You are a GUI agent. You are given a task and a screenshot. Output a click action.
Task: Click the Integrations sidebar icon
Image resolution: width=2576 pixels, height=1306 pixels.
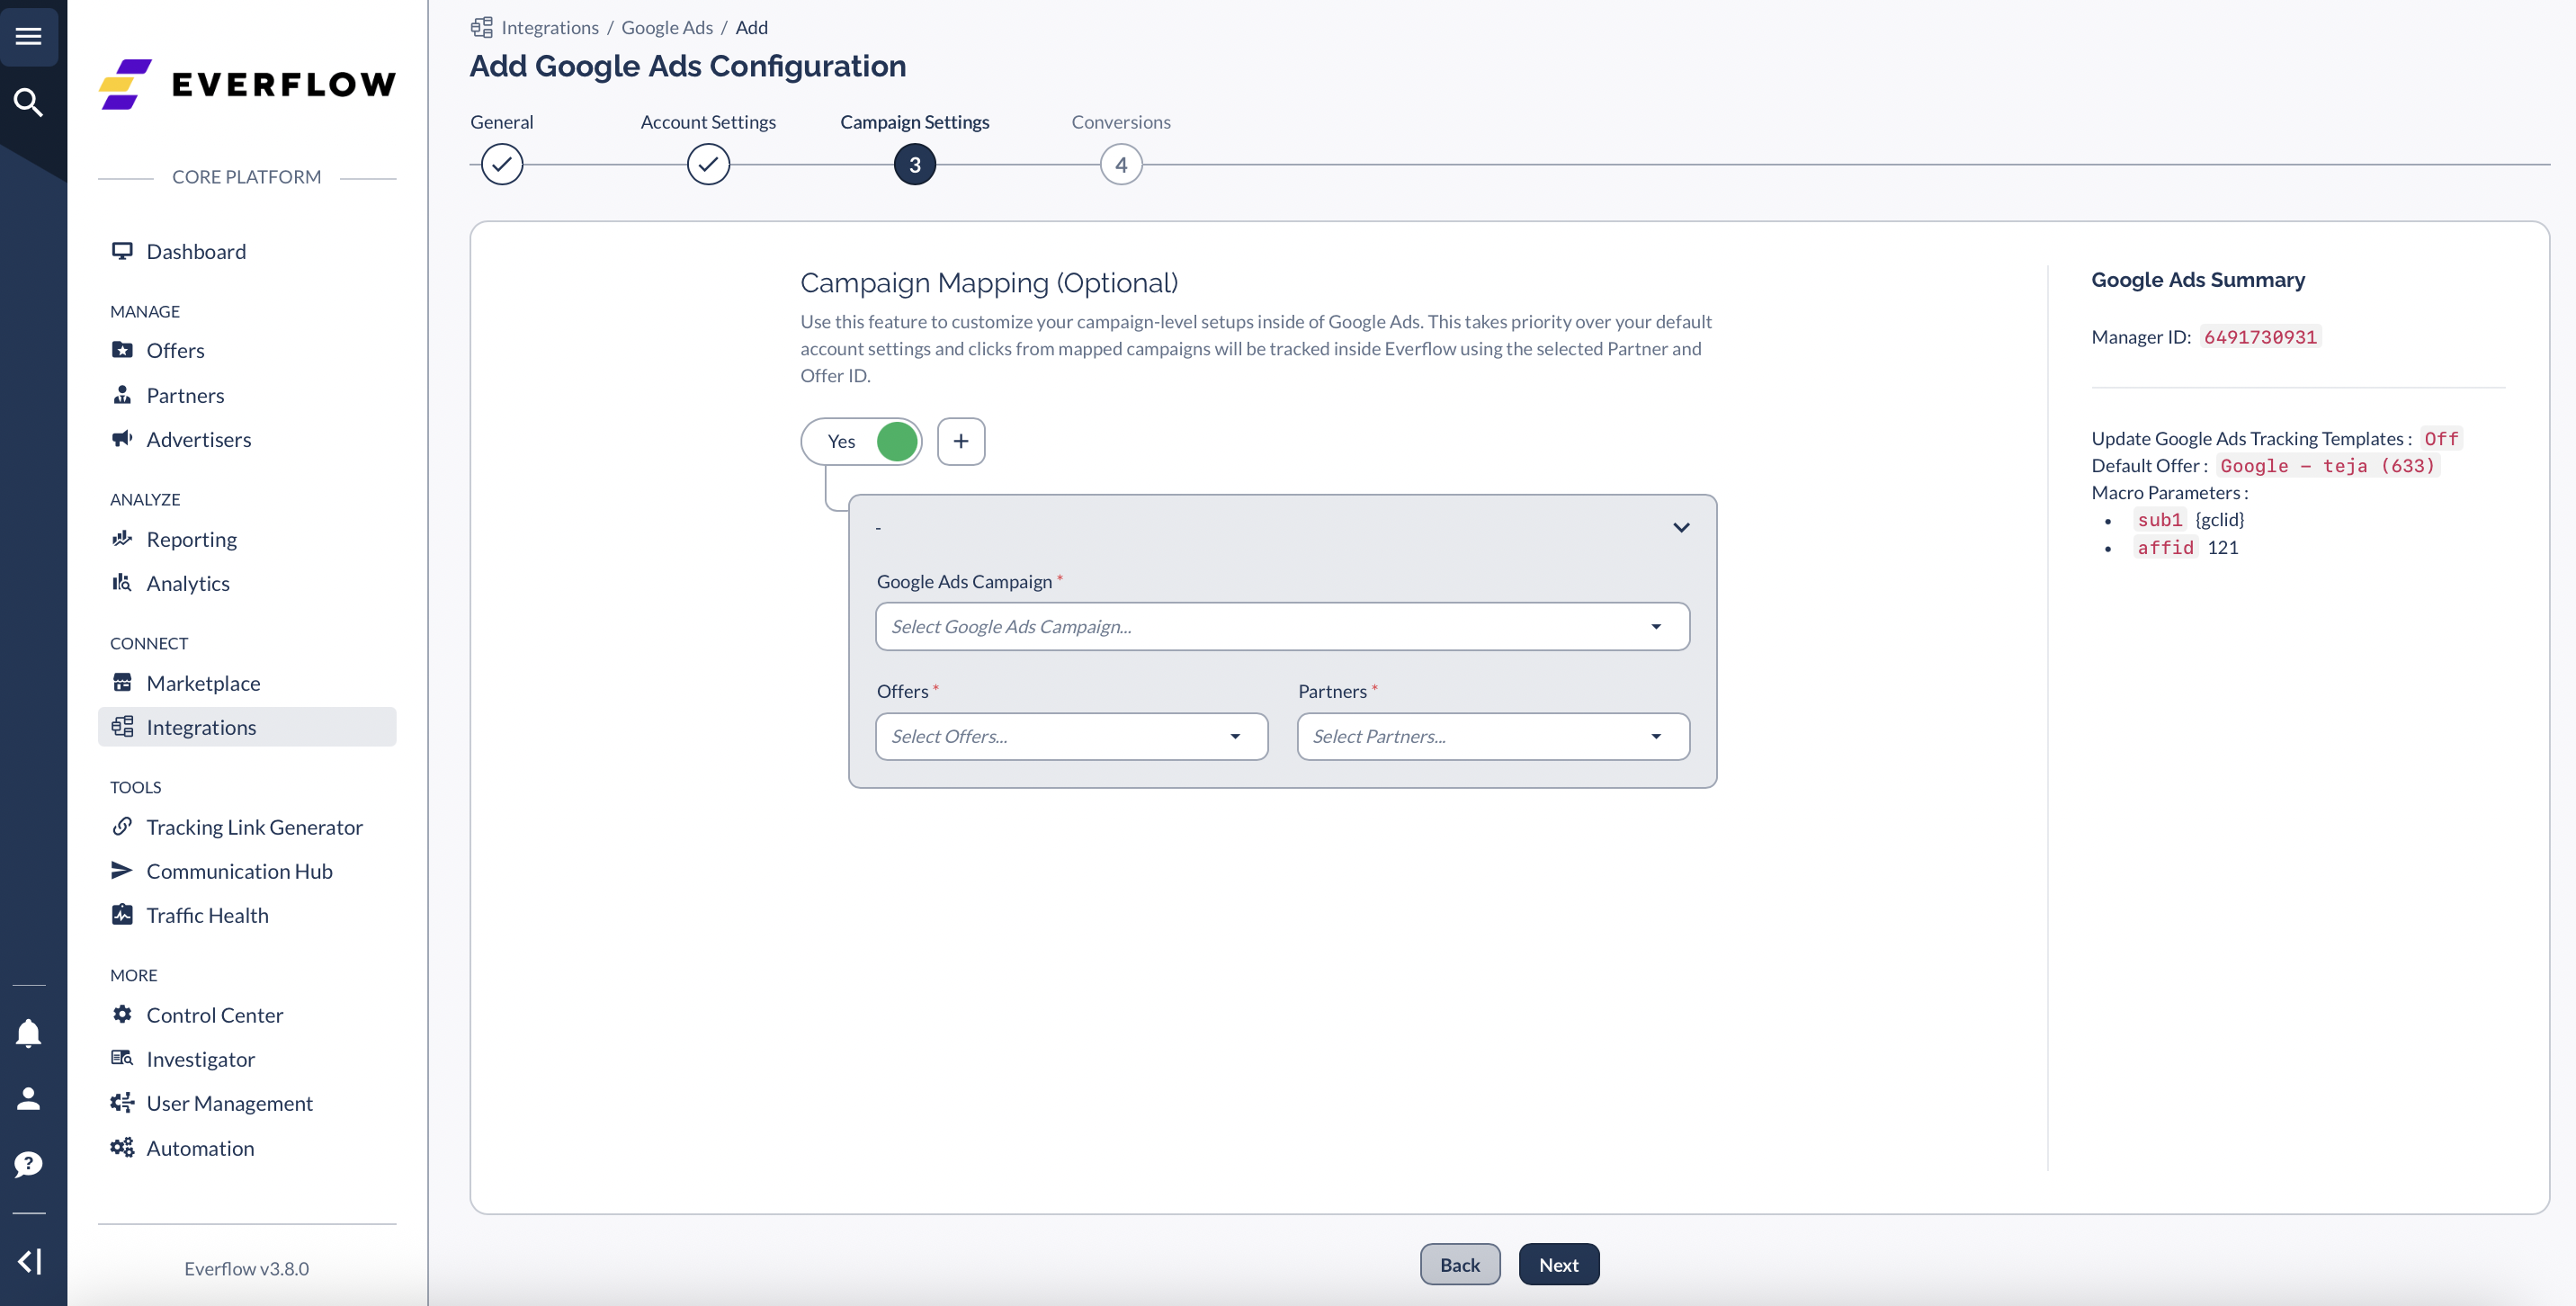coord(122,727)
